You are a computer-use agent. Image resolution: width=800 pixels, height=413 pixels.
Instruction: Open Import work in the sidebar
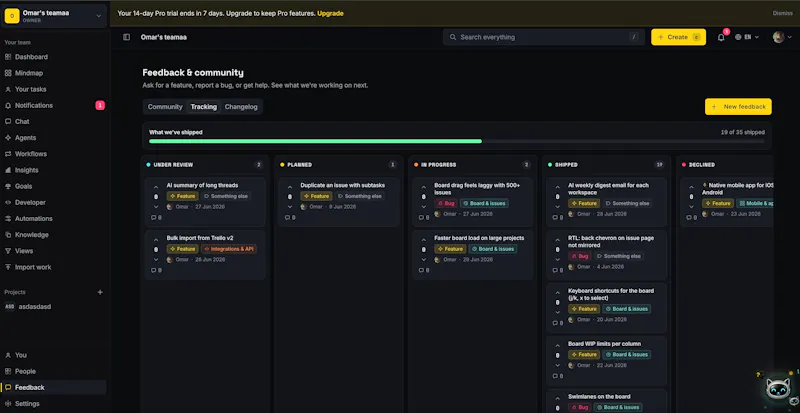click(54, 267)
